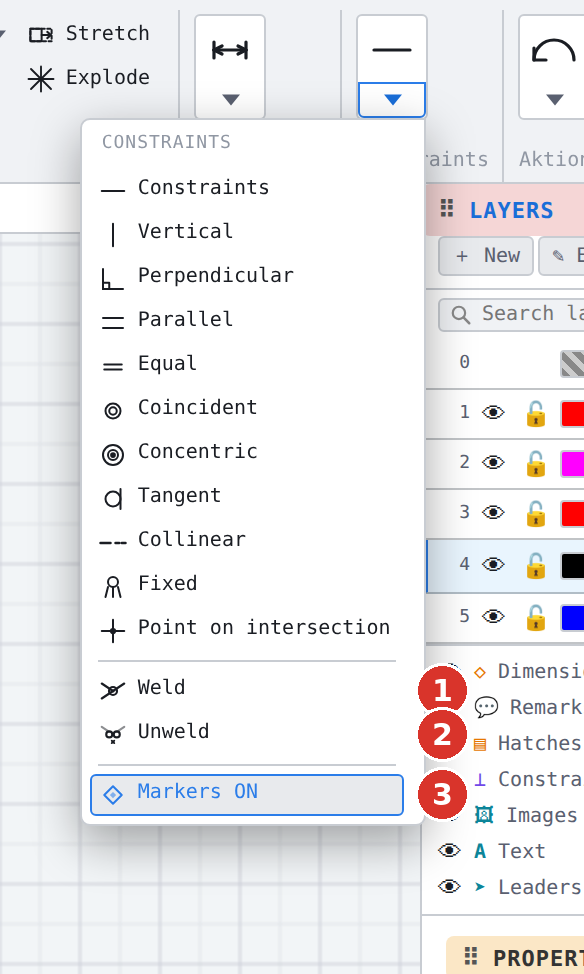584x974 pixels.
Task: Unlock toggle for layer 3
Action: coord(536,513)
